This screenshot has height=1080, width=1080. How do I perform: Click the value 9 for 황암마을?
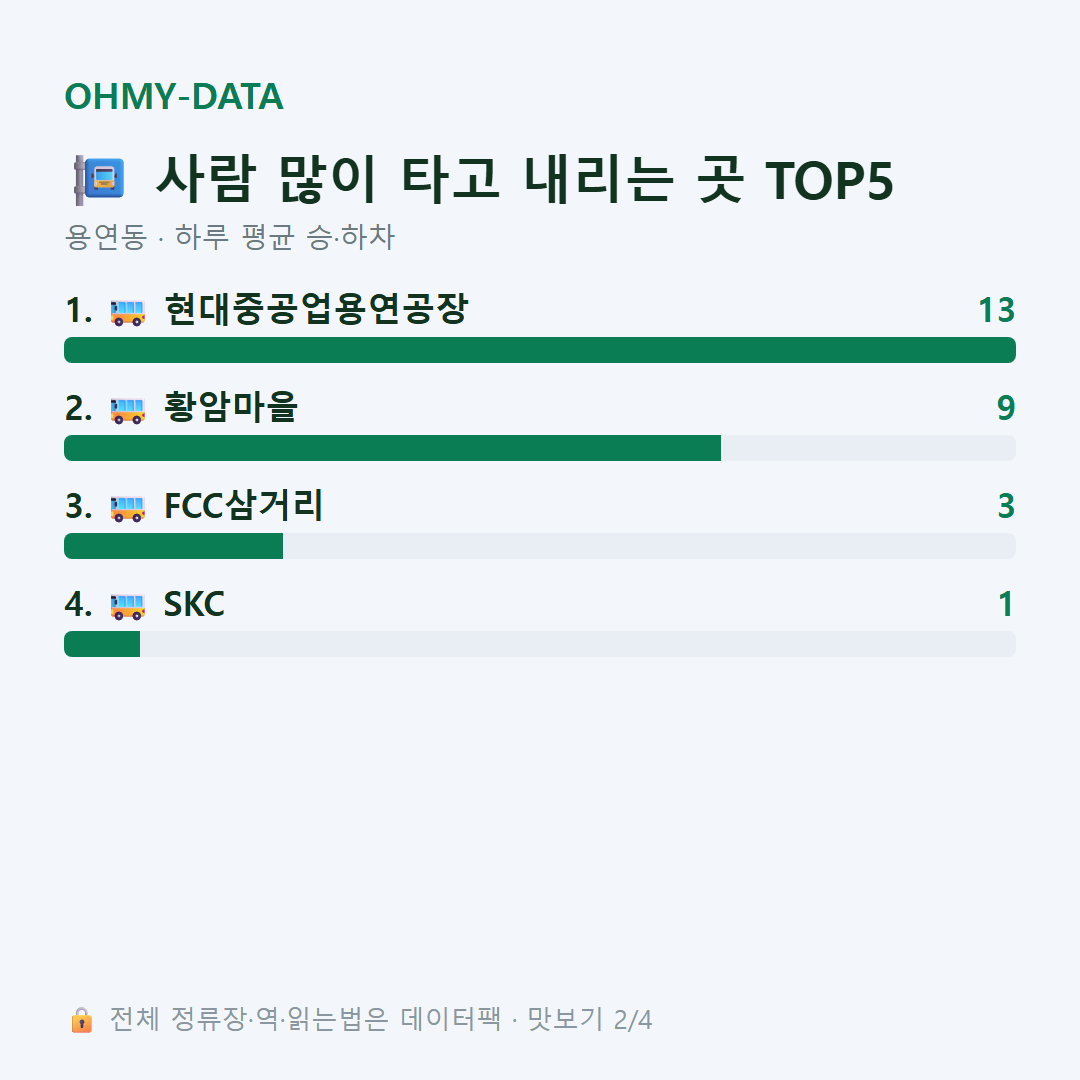[x=1006, y=408]
